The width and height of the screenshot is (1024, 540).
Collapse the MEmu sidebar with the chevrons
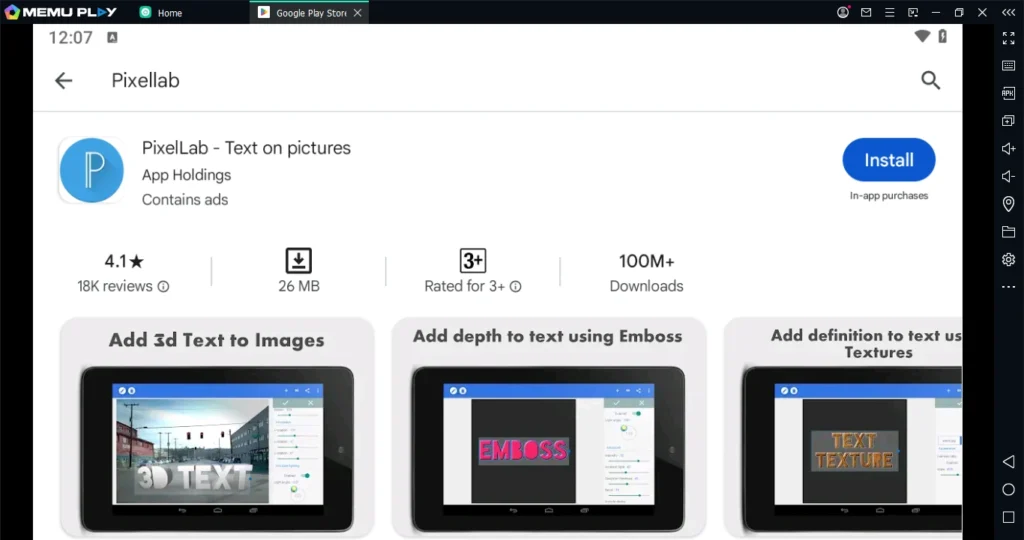[1008, 12]
